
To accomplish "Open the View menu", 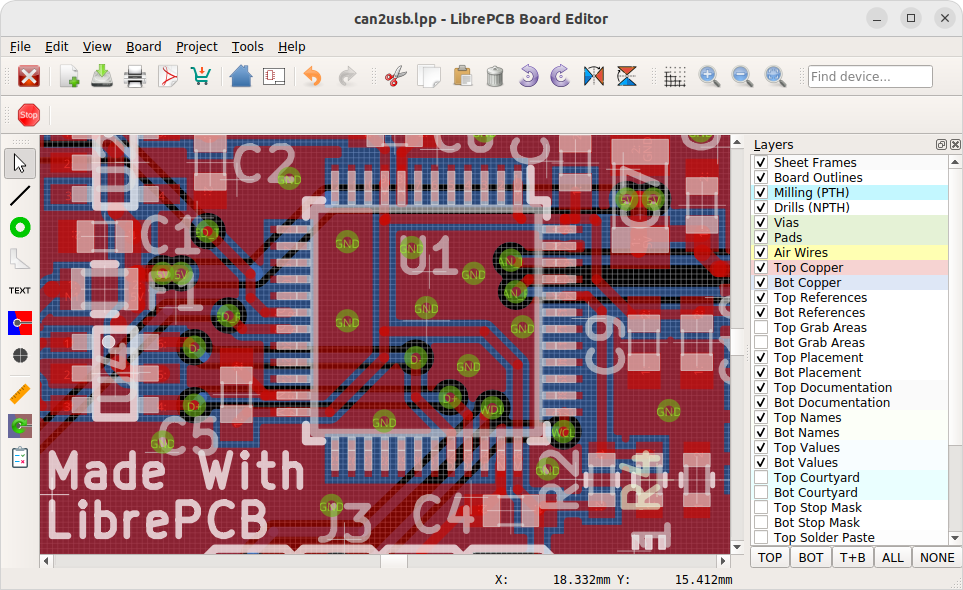I will 97,47.
